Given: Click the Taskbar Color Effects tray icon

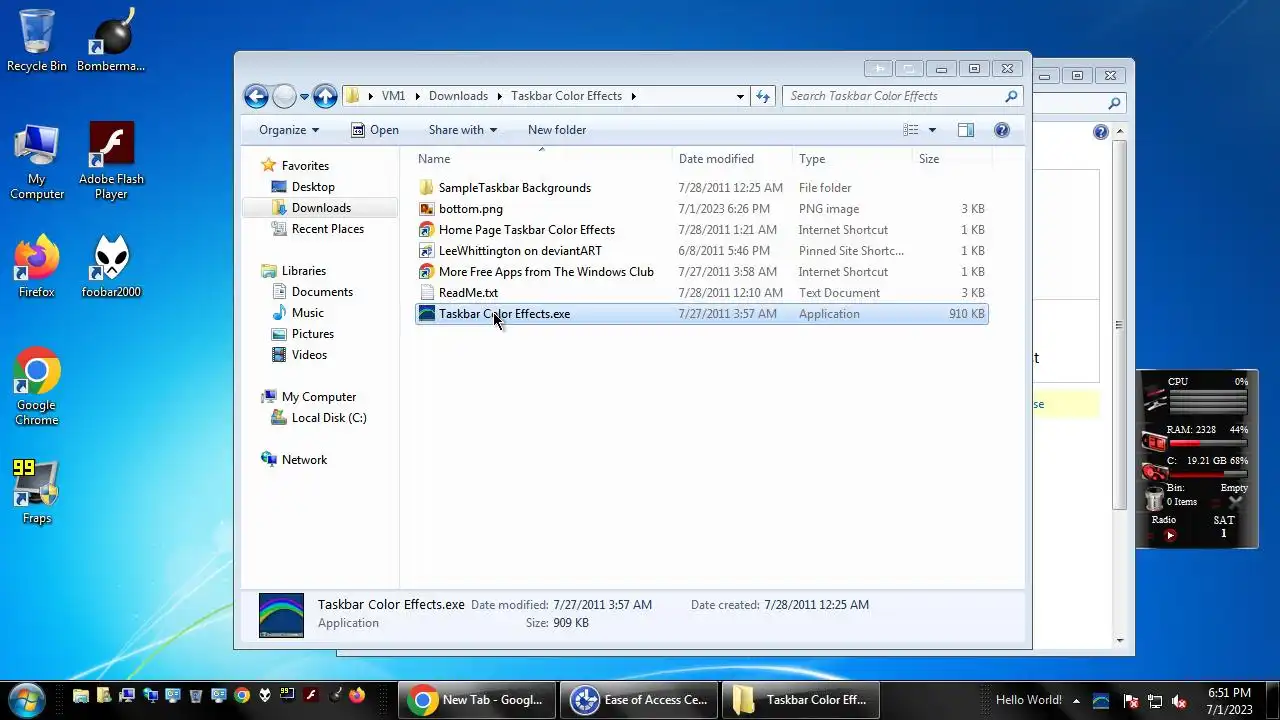Looking at the screenshot, I should tap(1101, 701).
